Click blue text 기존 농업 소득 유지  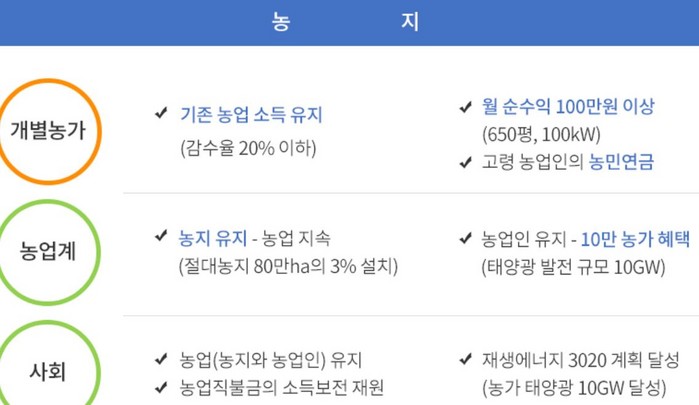(x=251, y=115)
